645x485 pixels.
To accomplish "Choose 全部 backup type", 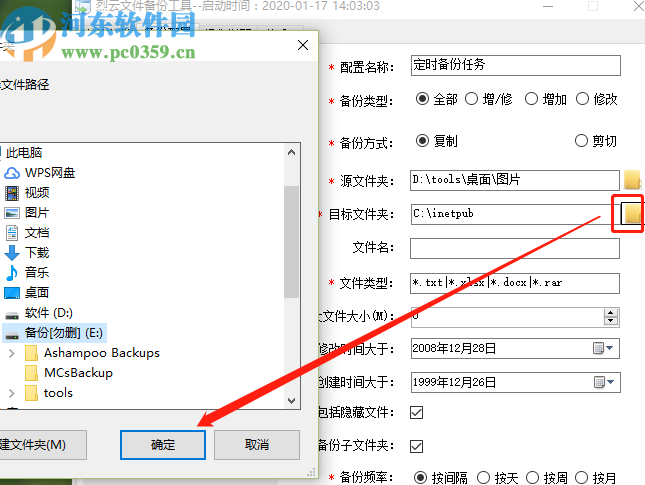I will pos(436,99).
